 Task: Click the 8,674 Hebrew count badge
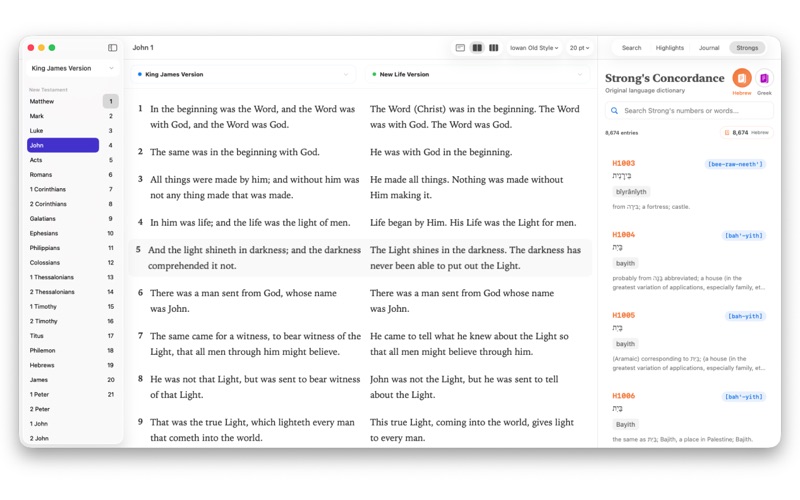click(747, 133)
